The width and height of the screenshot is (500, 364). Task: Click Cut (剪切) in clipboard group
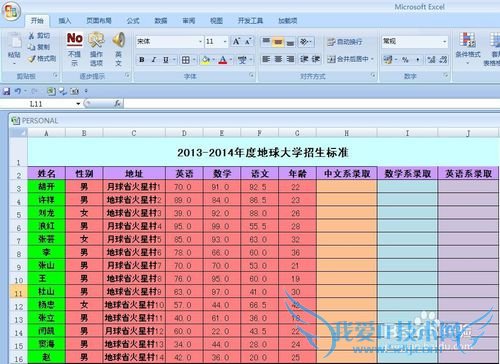tap(39, 36)
